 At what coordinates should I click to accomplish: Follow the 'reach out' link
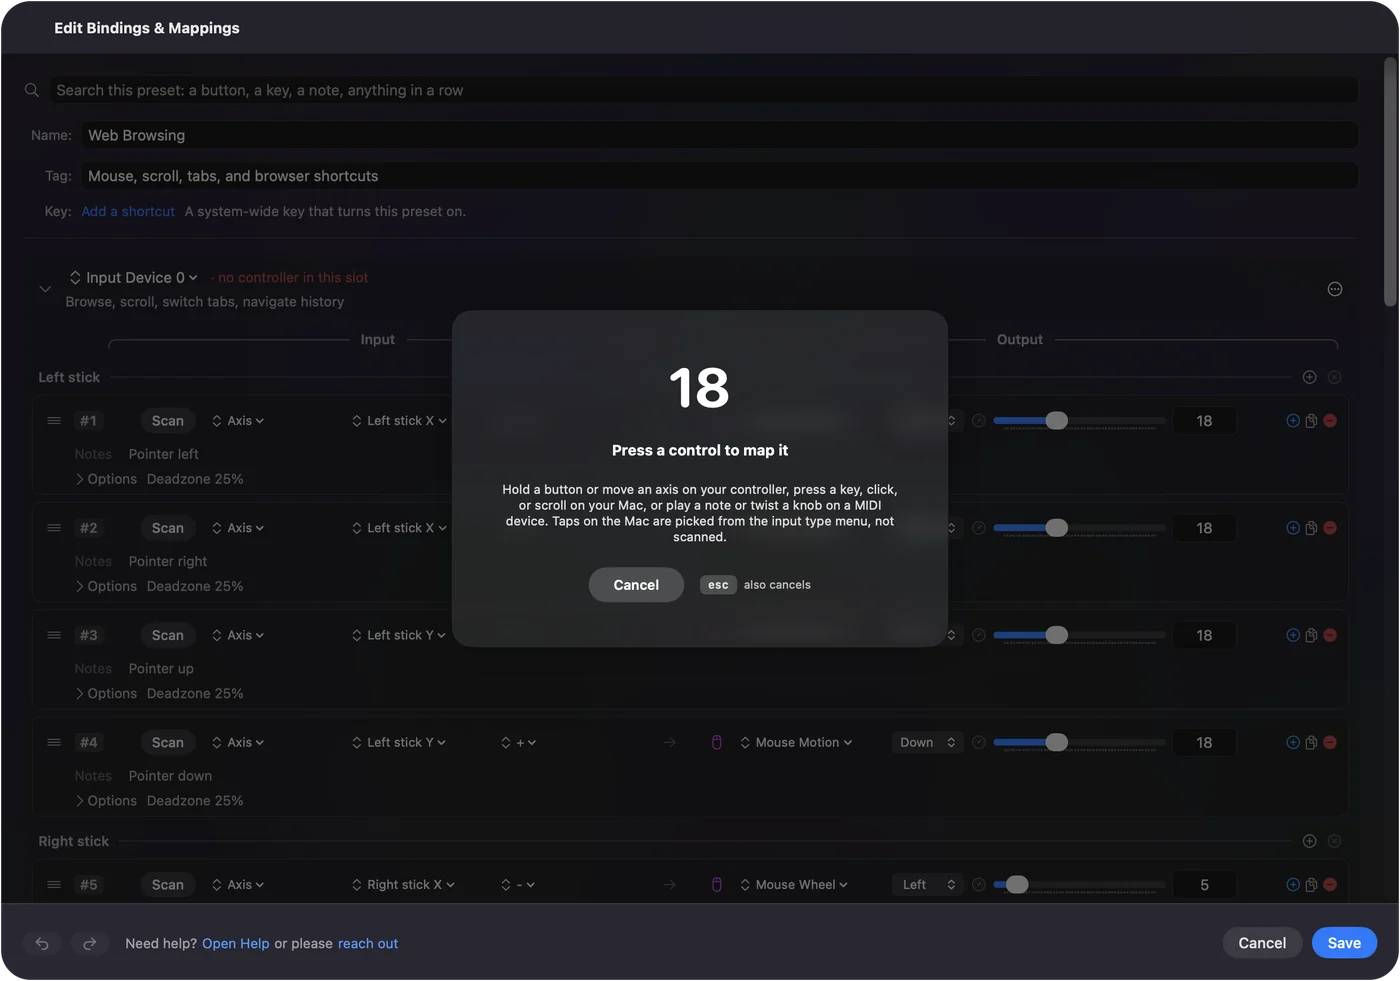point(368,943)
